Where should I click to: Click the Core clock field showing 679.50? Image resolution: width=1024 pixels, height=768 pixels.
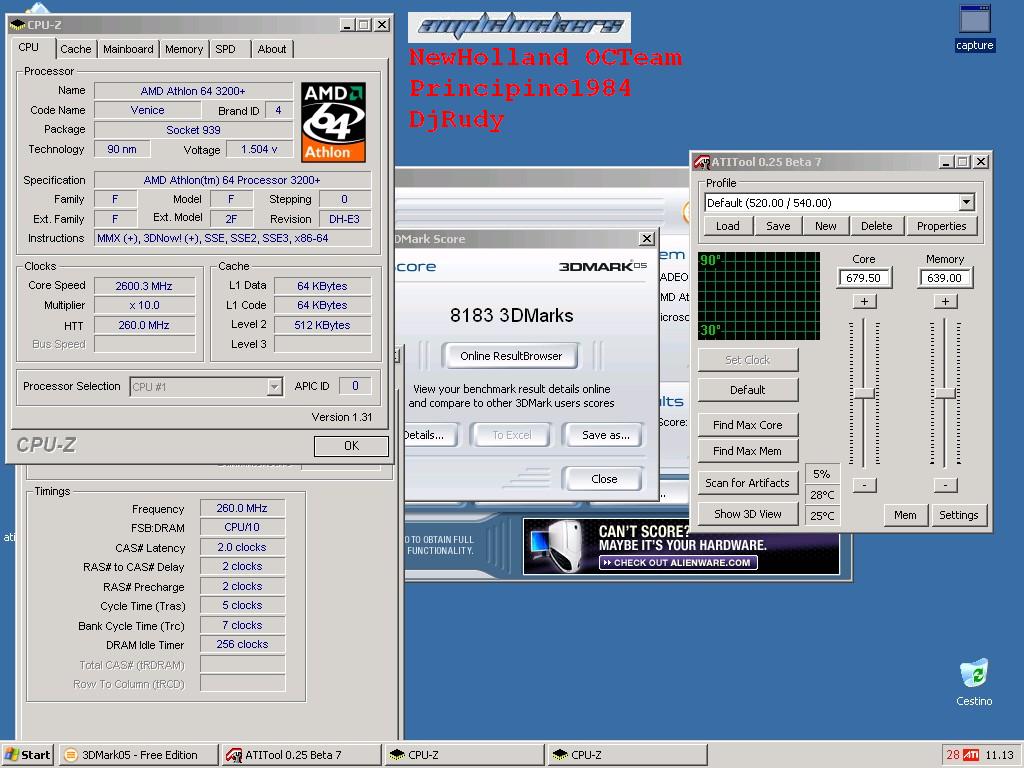(x=864, y=278)
